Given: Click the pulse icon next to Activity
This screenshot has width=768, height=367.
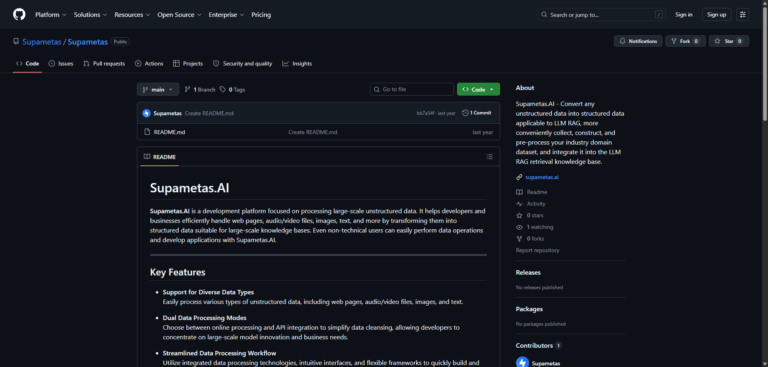Looking at the screenshot, I should (519, 204).
